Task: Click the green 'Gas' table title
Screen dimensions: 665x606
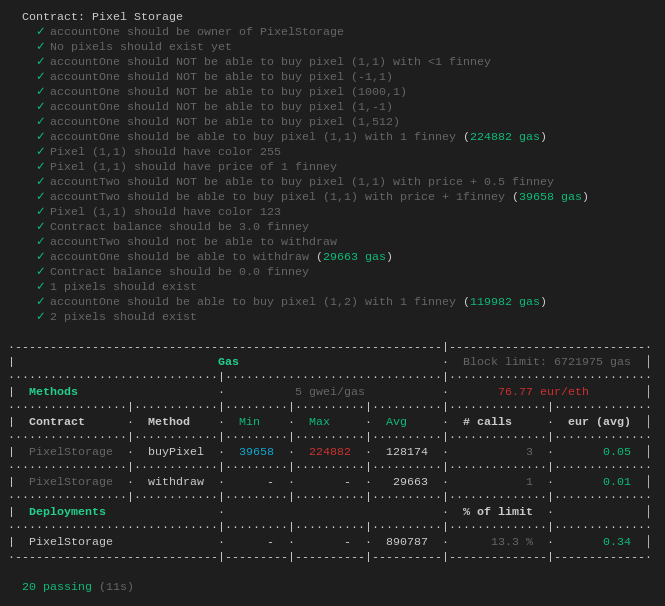Action: tap(228, 362)
